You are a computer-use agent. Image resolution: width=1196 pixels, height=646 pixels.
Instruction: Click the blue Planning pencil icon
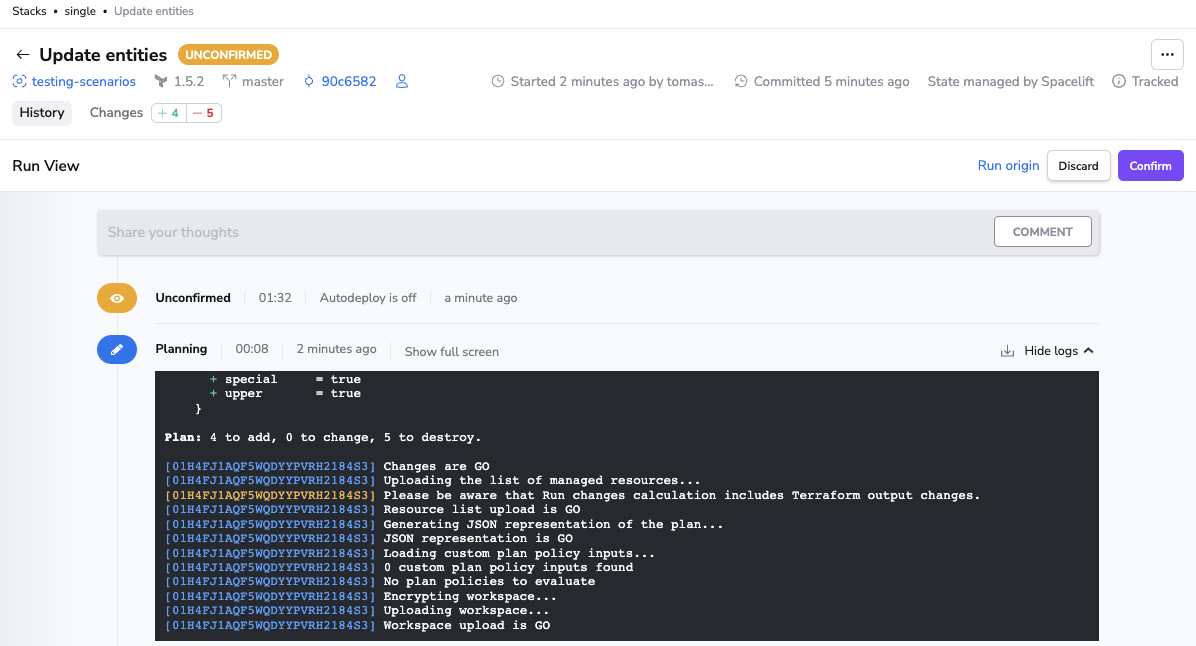[117, 350]
